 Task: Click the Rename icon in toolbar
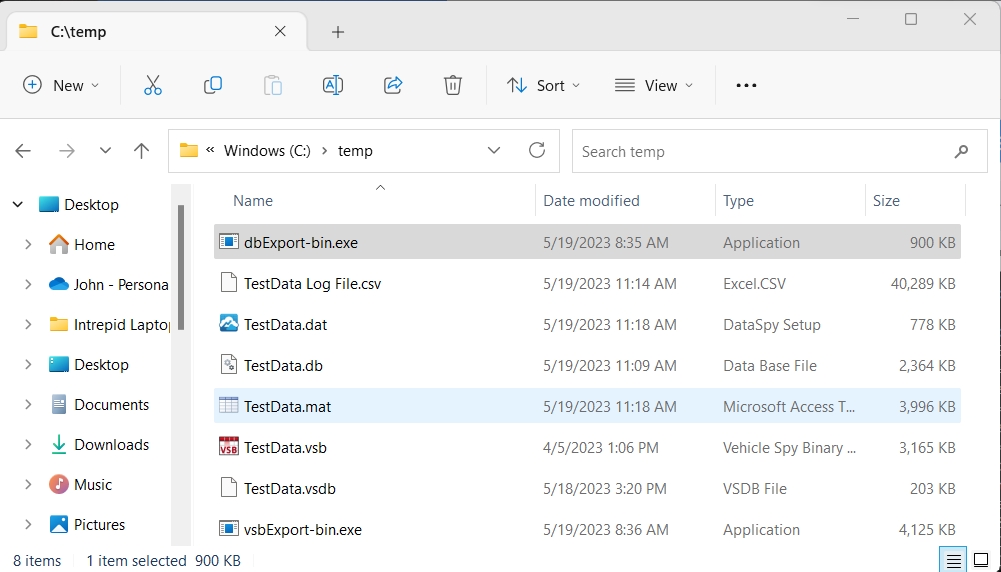333,86
